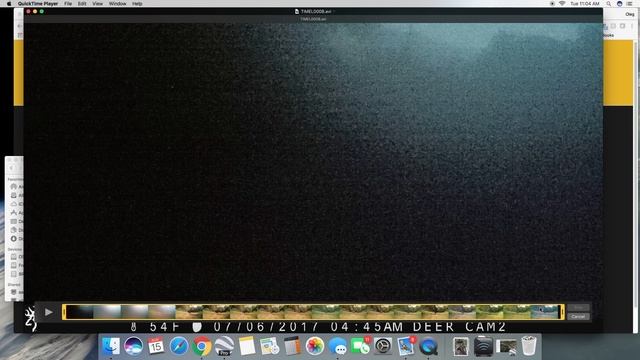This screenshot has height=360, width=640.
Task: Open Photos from the Dock
Action: click(315, 346)
